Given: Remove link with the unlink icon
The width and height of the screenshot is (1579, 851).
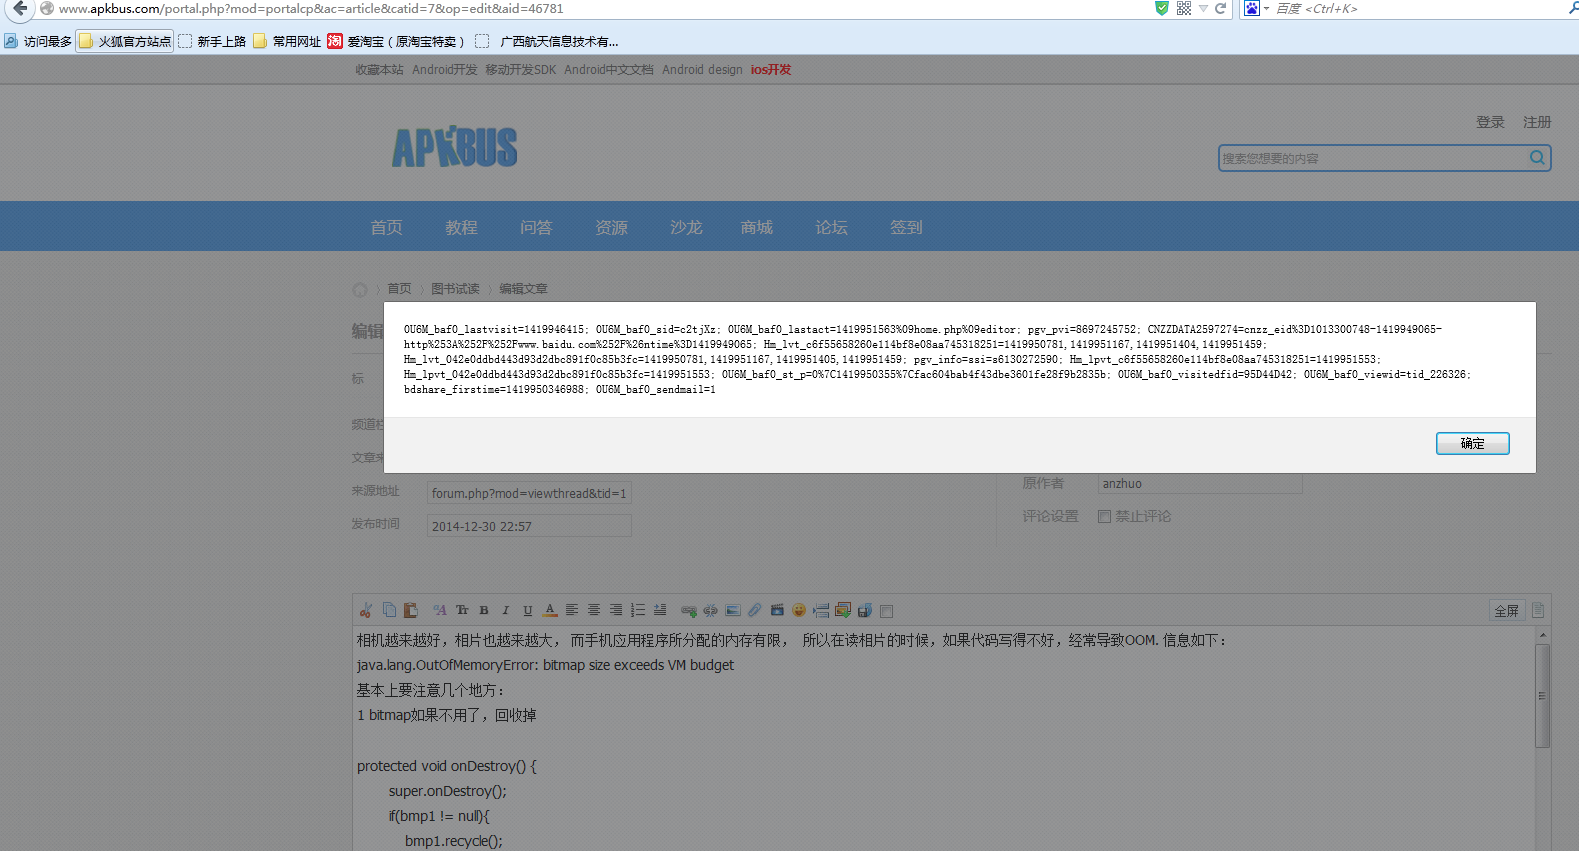Looking at the screenshot, I should point(711,610).
